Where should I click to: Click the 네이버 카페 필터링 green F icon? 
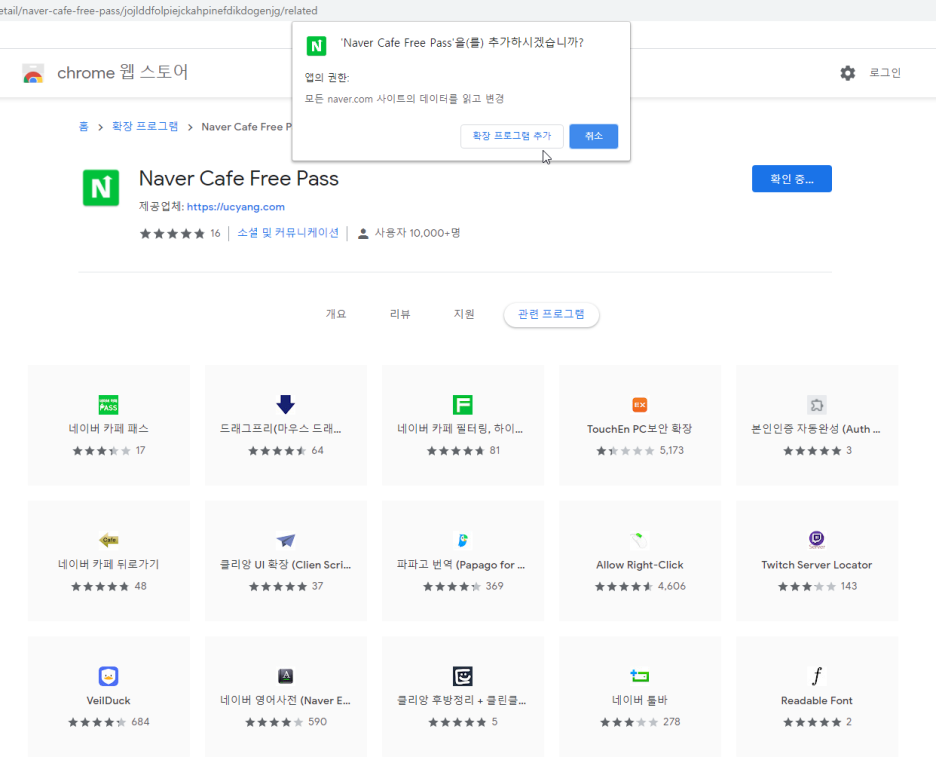tap(463, 405)
